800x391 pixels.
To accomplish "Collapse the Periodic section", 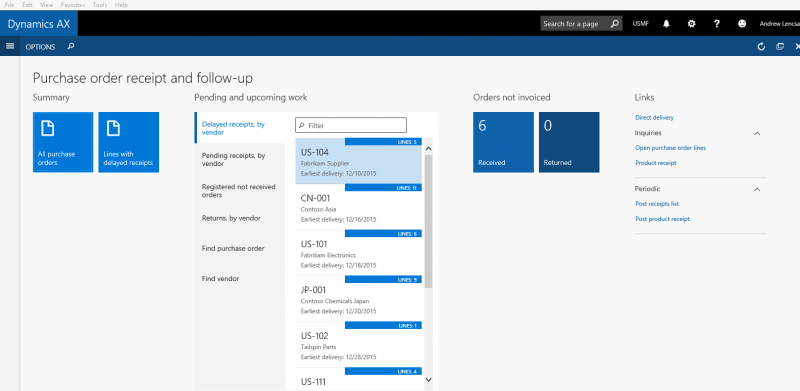I will [x=757, y=189].
